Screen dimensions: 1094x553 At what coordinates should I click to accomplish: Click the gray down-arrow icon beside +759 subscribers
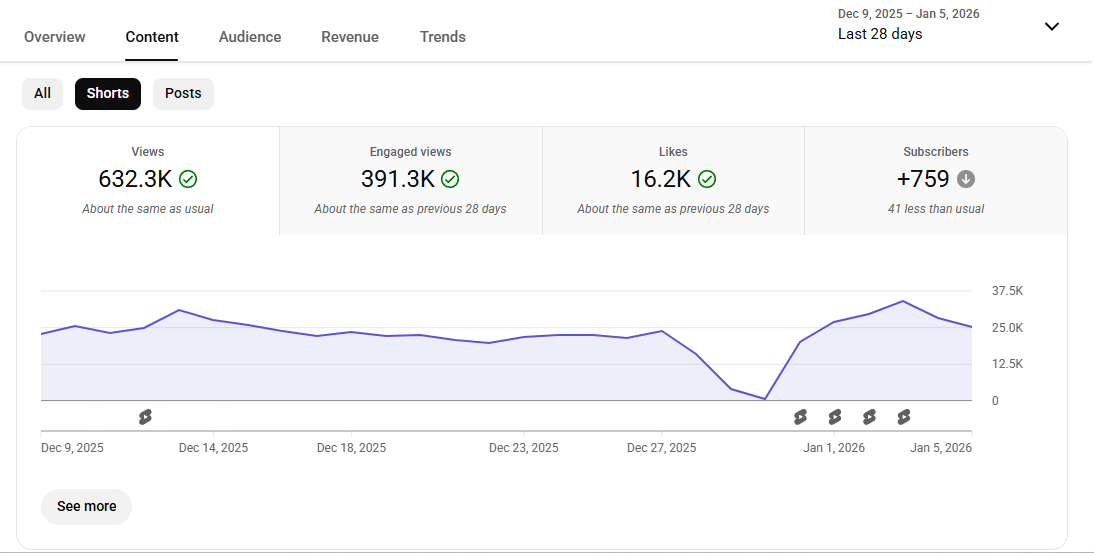965,180
